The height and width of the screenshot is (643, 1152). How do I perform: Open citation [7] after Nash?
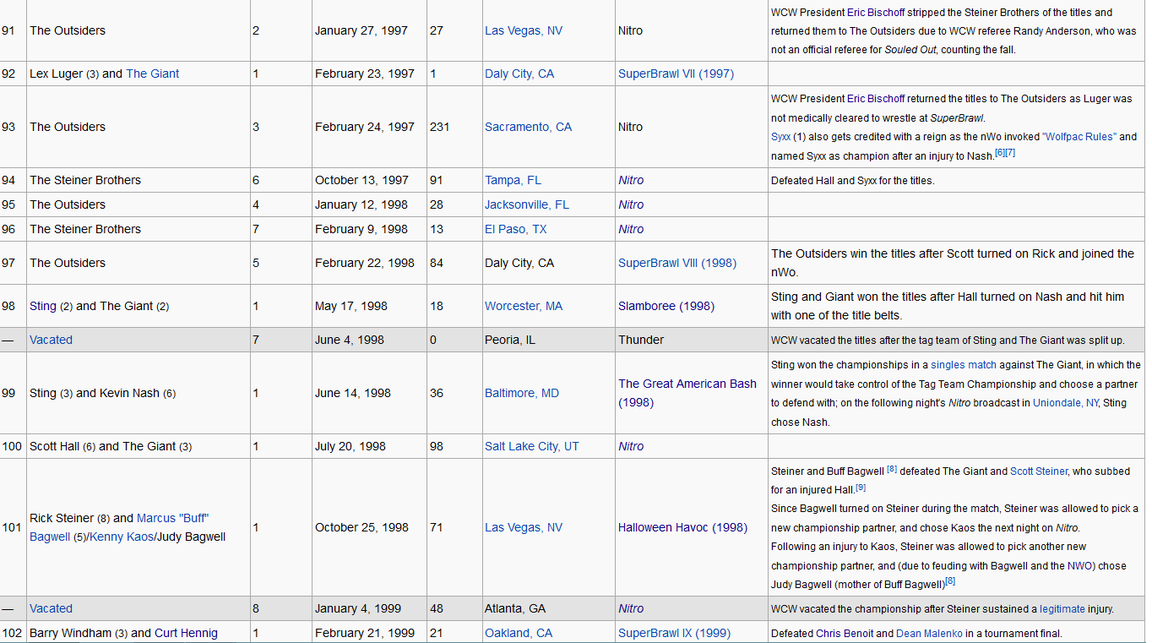pos(1010,153)
